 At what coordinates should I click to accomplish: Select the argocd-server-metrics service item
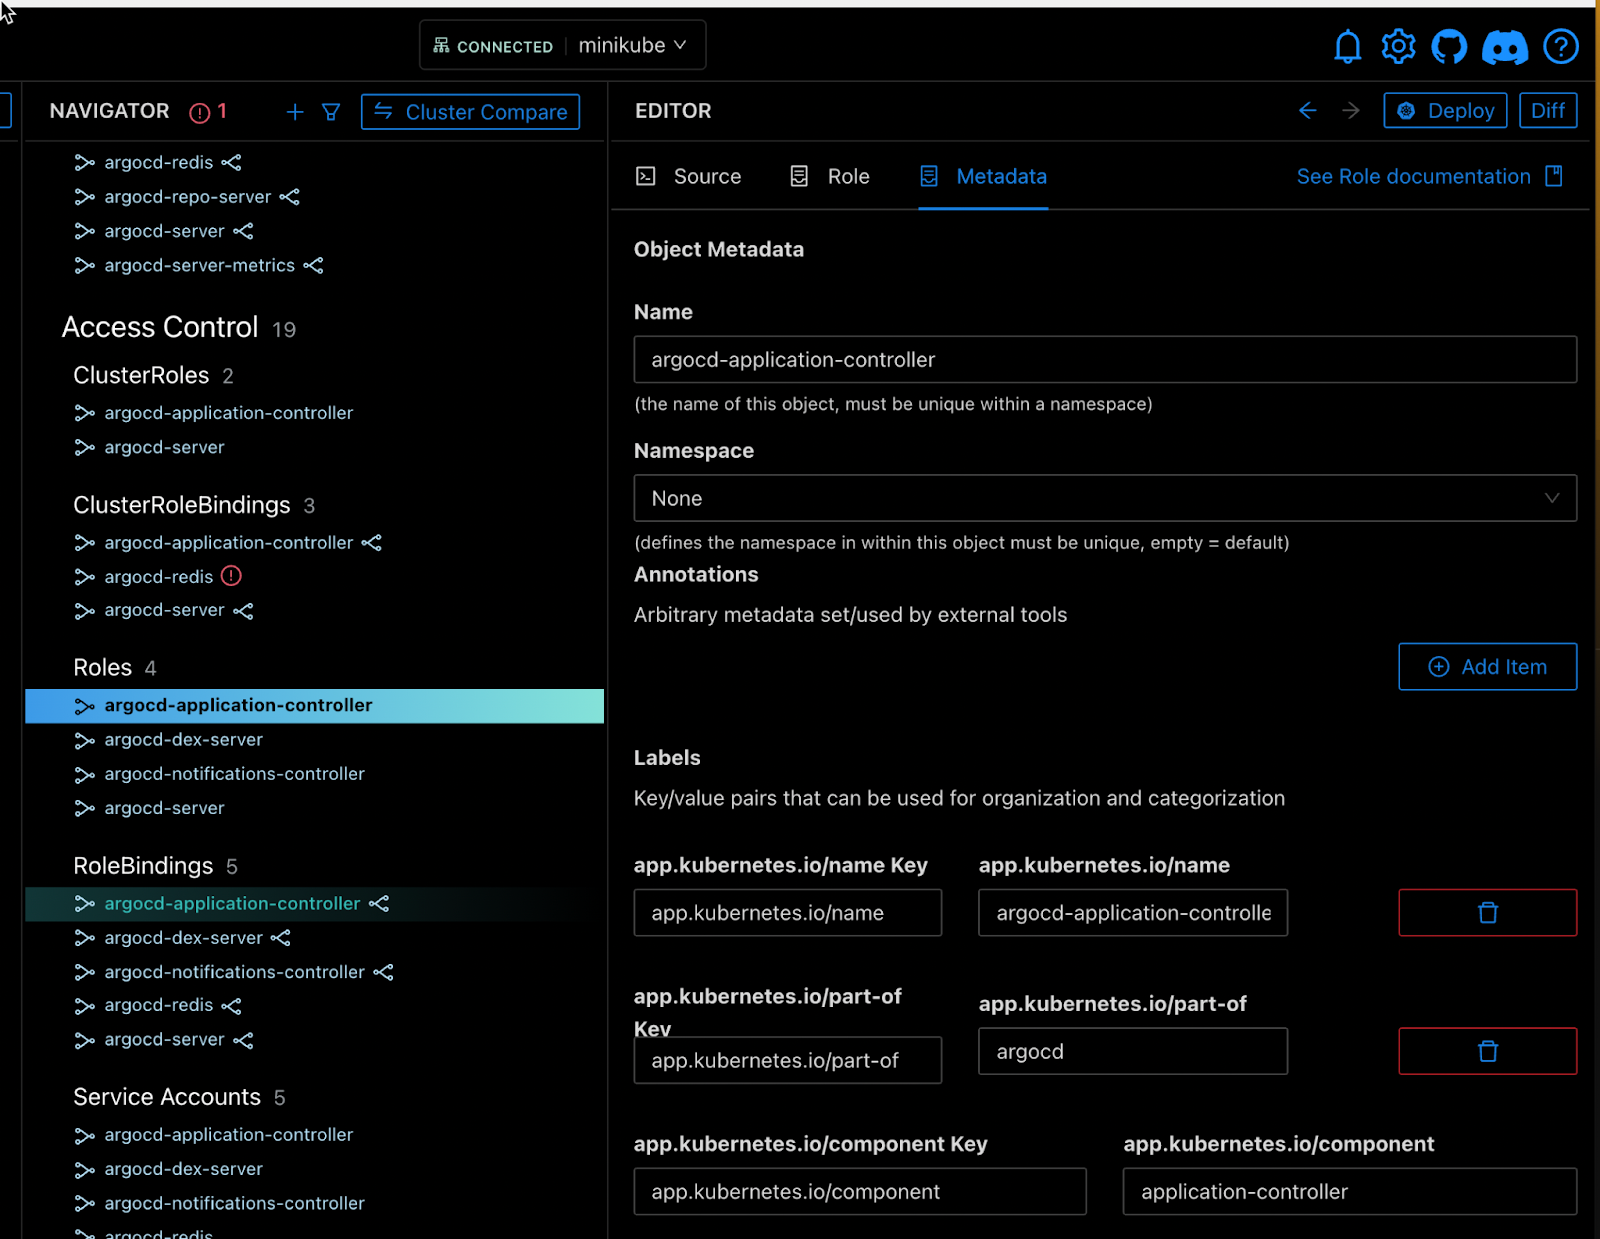(x=199, y=265)
